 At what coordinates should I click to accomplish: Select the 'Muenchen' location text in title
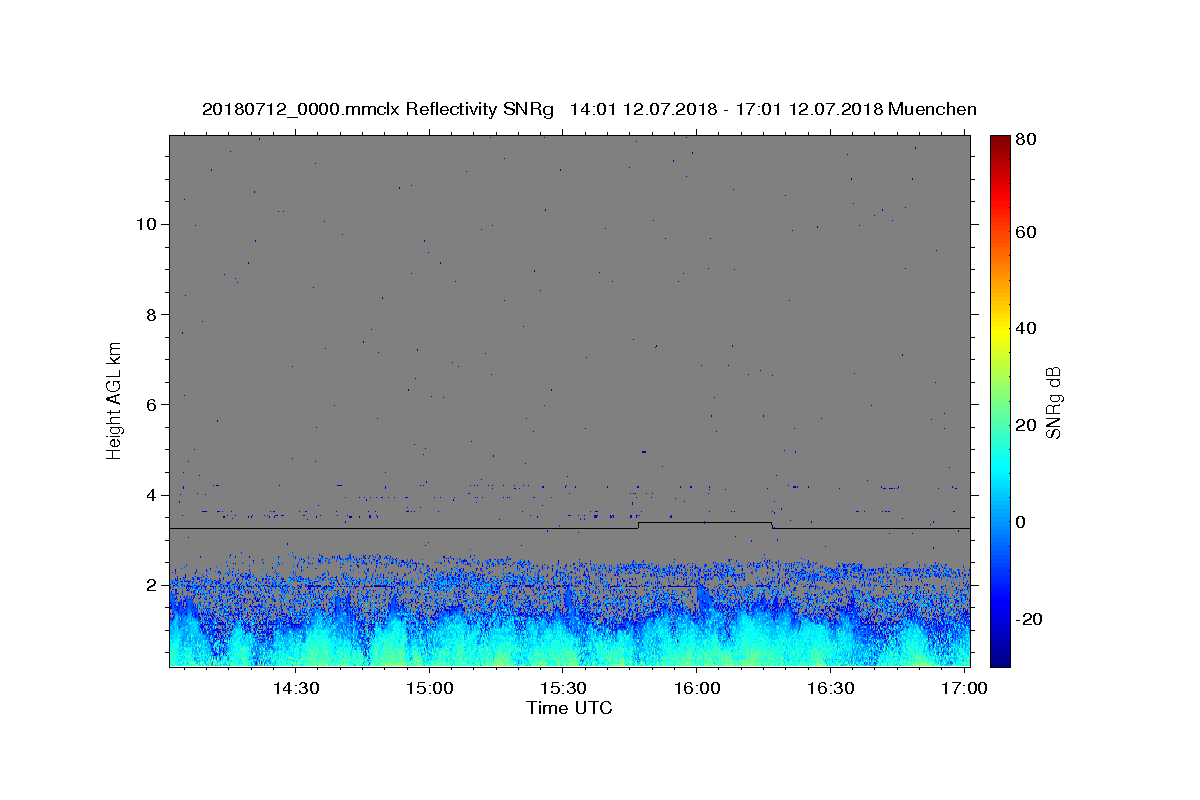point(932,109)
